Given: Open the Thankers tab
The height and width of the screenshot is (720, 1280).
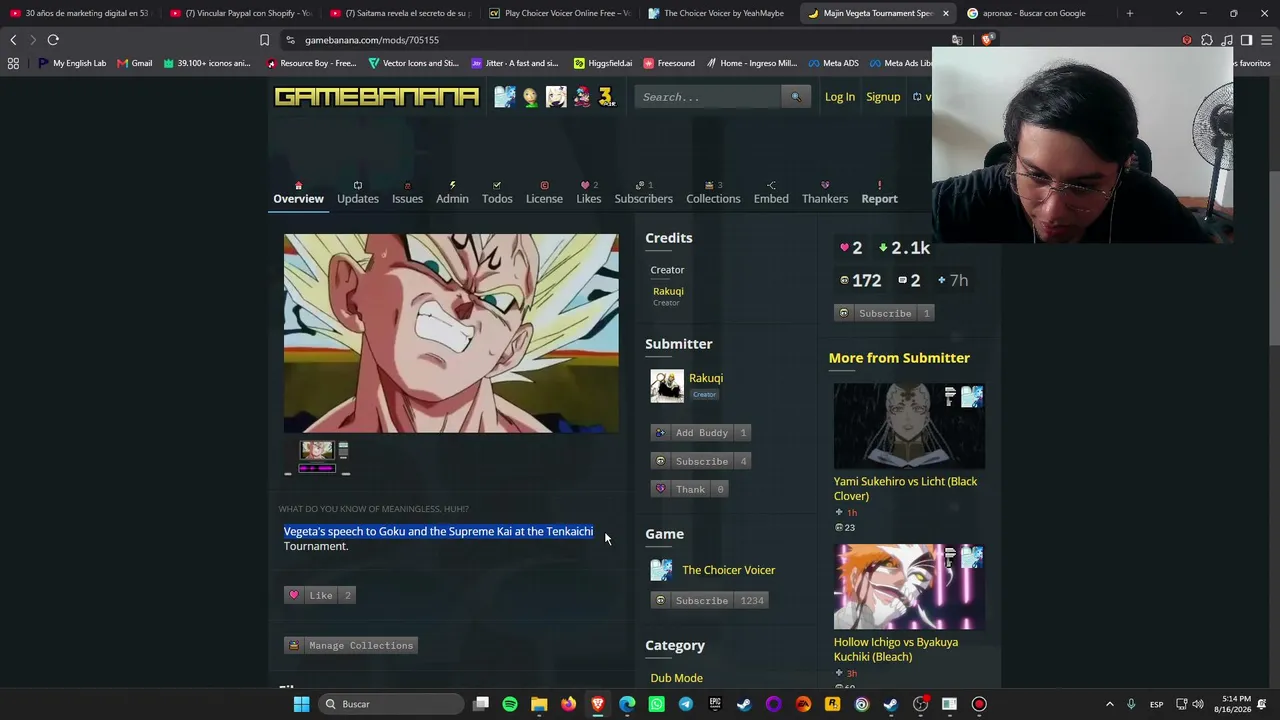Looking at the screenshot, I should point(825,193).
